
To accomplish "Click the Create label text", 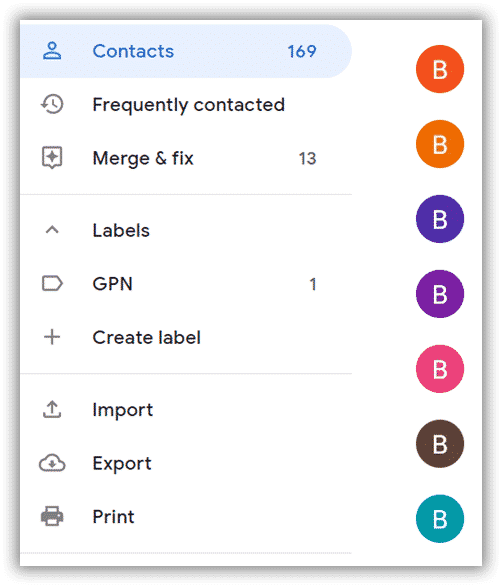I will 147,337.
